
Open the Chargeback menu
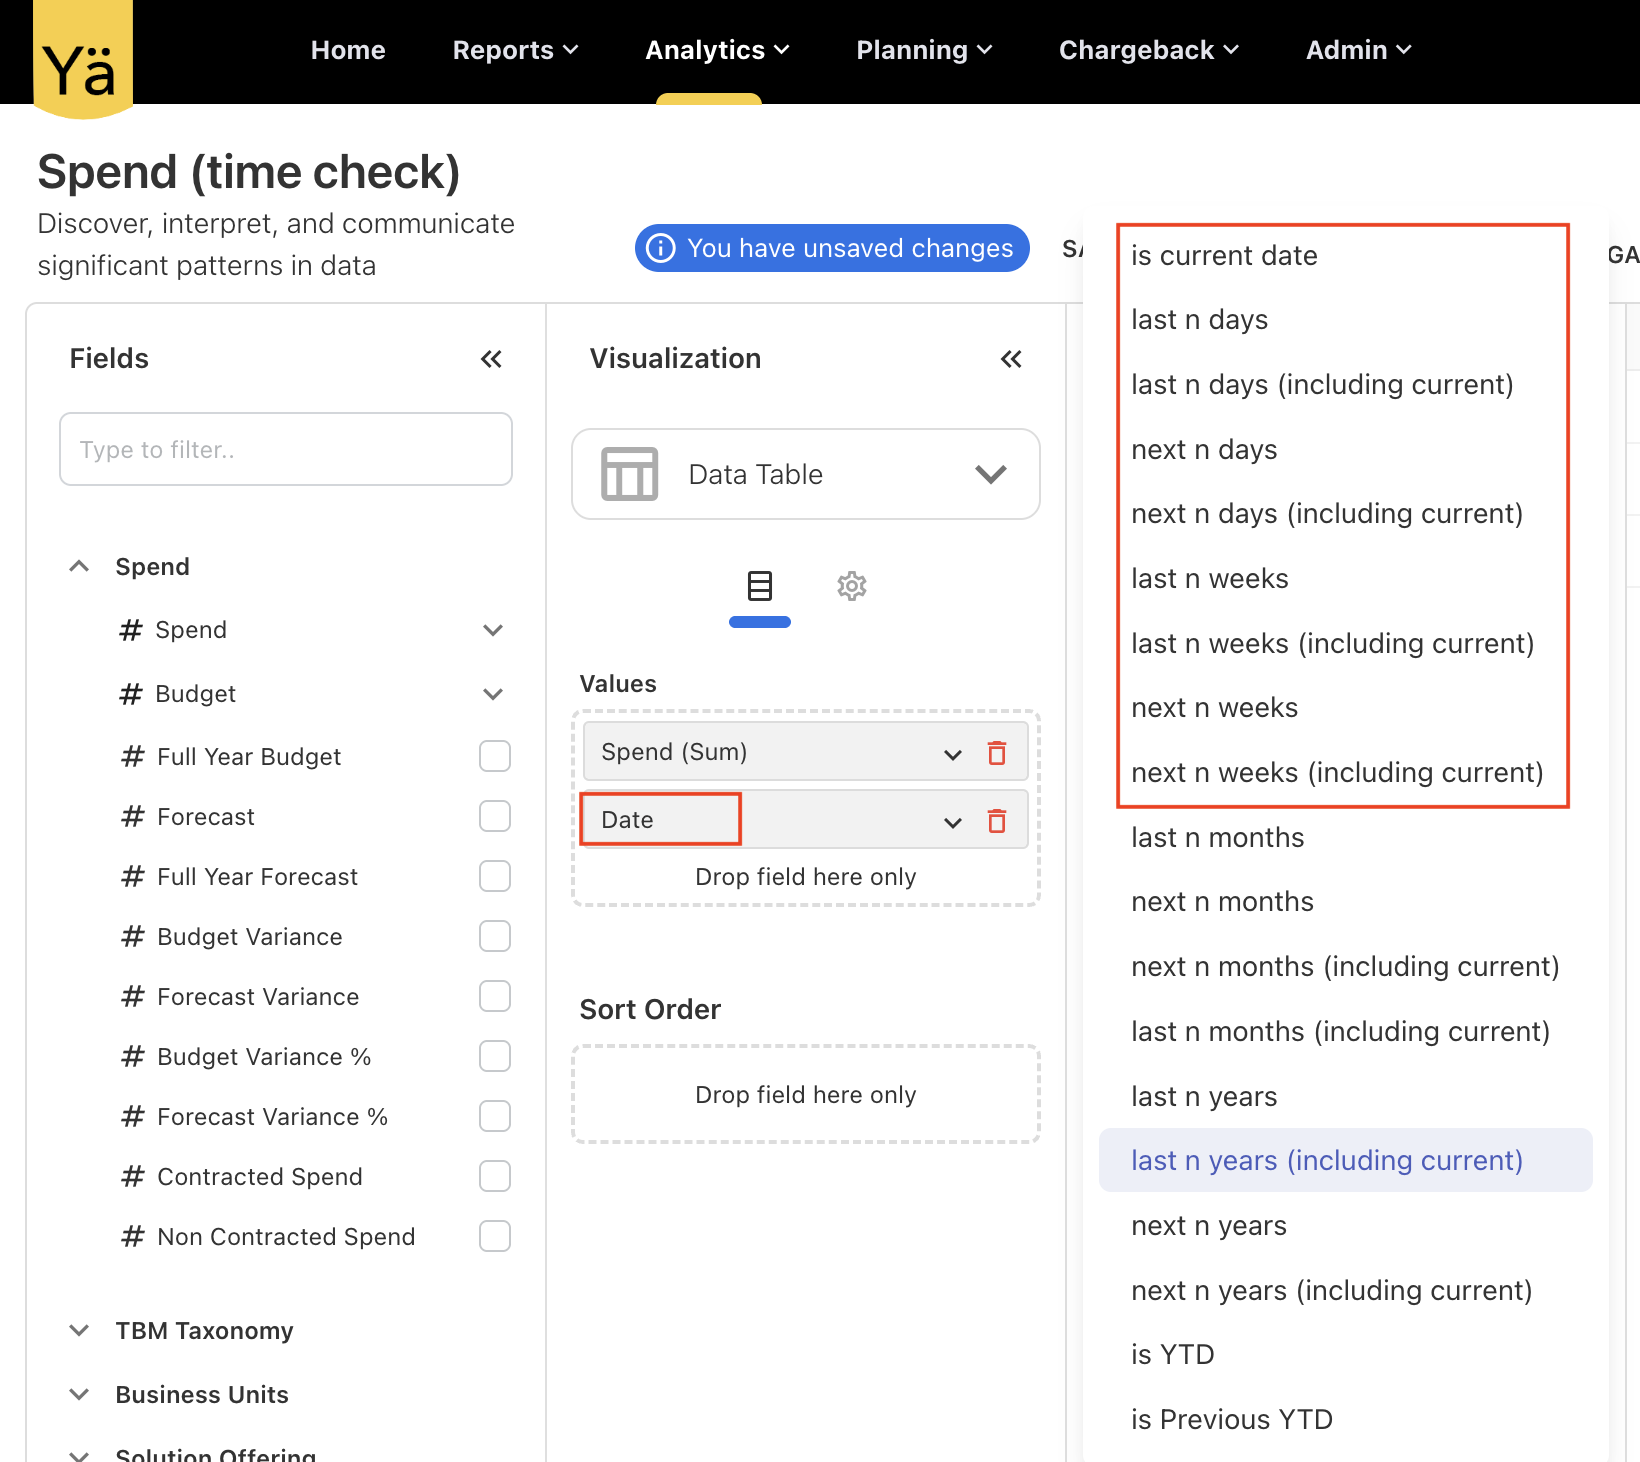pyautogui.click(x=1148, y=50)
